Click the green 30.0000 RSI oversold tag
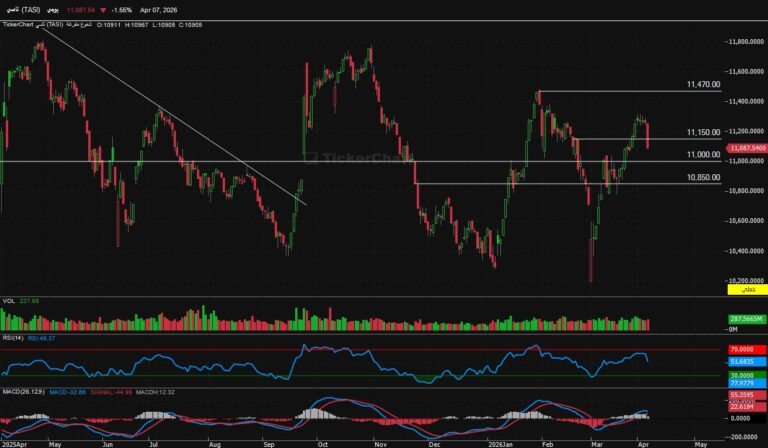768x448 pixels. pyautogui.click(x=747, y=374)
